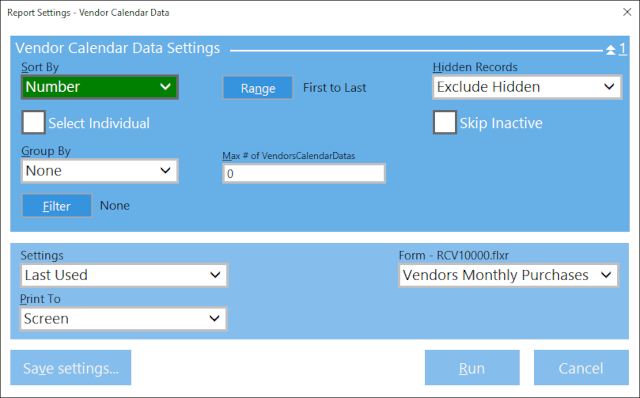
Task: Check the Select Individual checkbox
Action: tap(33, 122)
